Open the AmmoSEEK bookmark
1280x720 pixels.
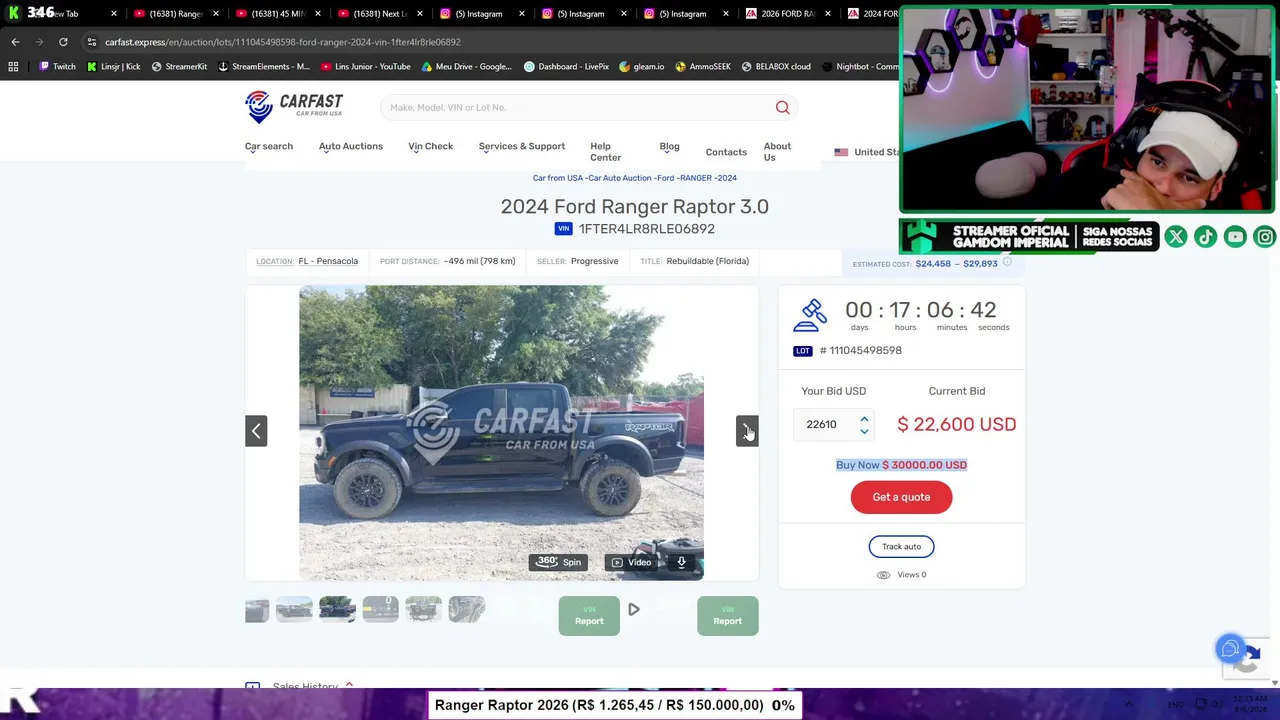click(x=702, y=67)
